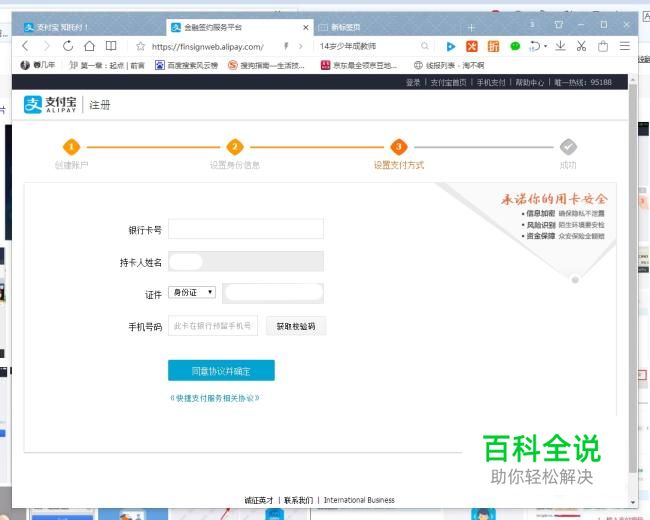Click step 3 设置支付方式 marker
This screenshot has height=520, width=650.
pyautogui.click(x=399, y=147)
